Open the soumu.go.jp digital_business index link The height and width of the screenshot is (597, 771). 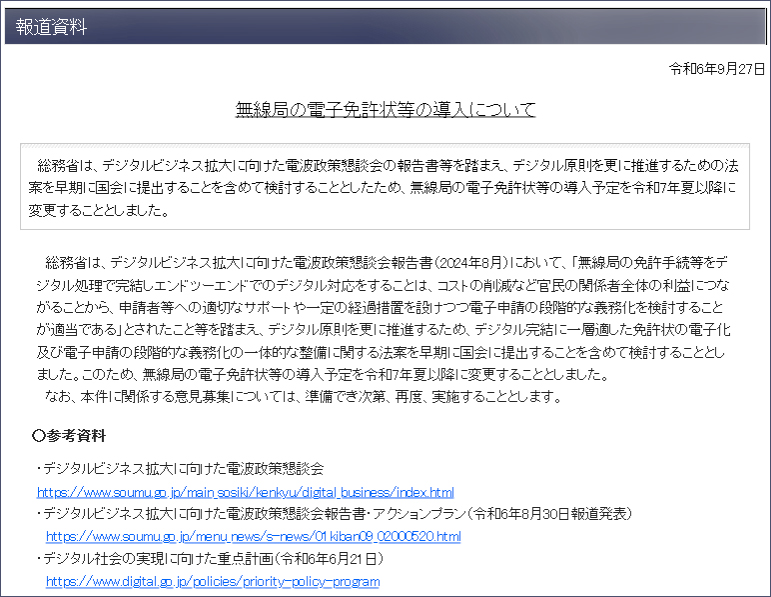[245, 492]
